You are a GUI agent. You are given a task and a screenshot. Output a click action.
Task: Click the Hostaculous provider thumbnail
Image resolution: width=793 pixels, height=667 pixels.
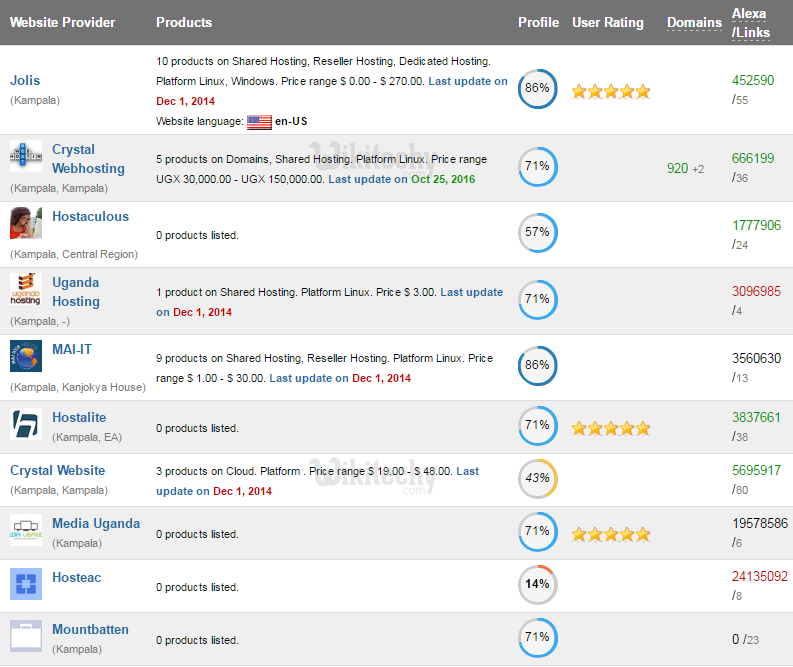26,223
